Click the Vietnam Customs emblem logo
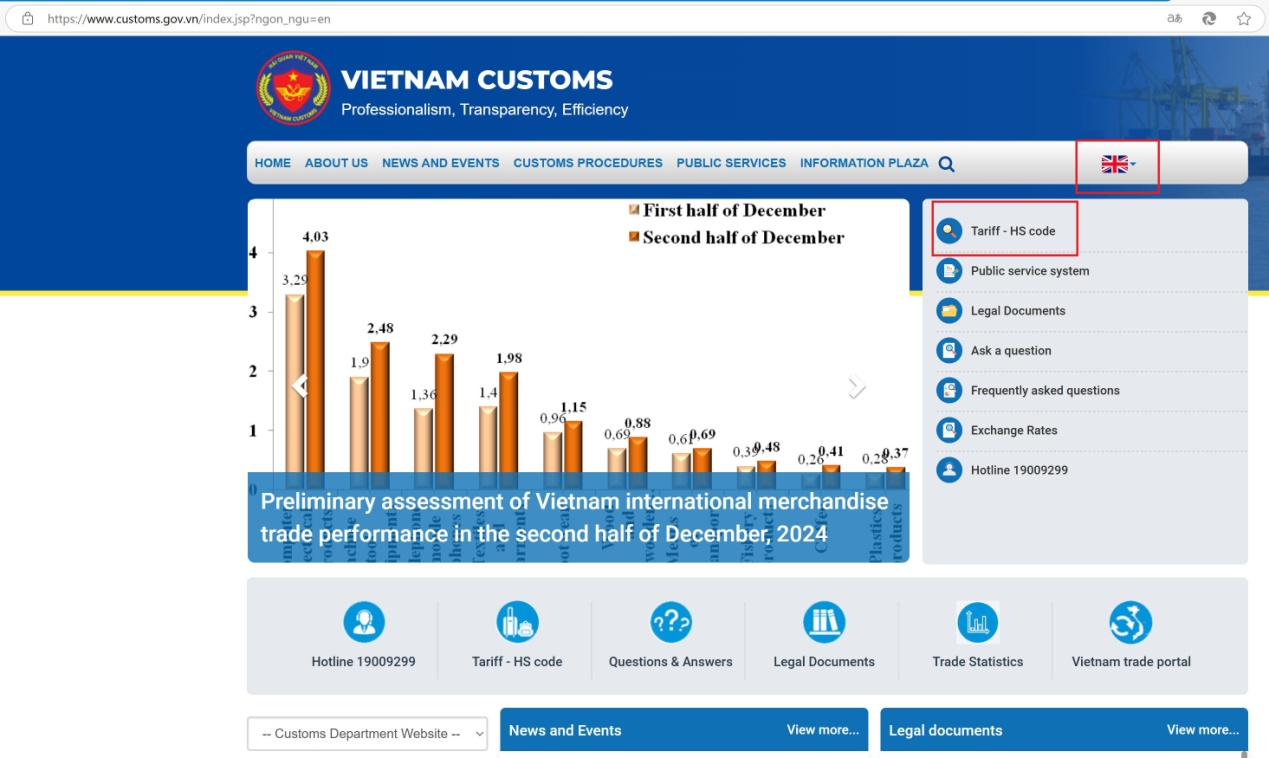The width and height of the screenshot is (1269, 758). [292, 89]
